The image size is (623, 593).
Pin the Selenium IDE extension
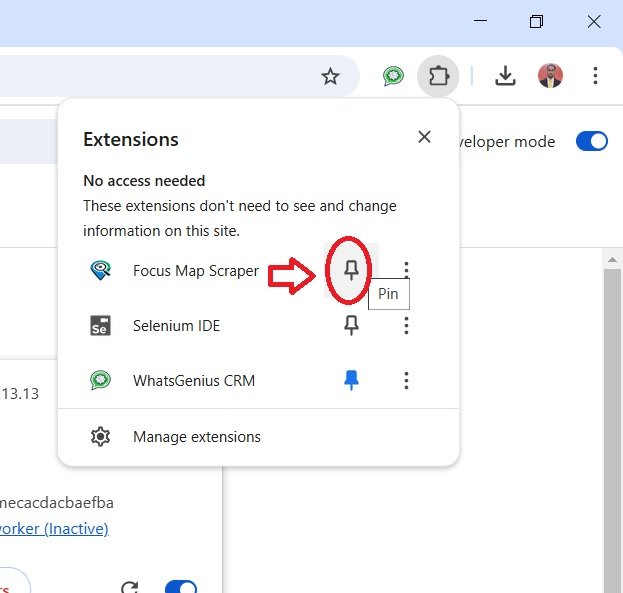pos(351,326)
